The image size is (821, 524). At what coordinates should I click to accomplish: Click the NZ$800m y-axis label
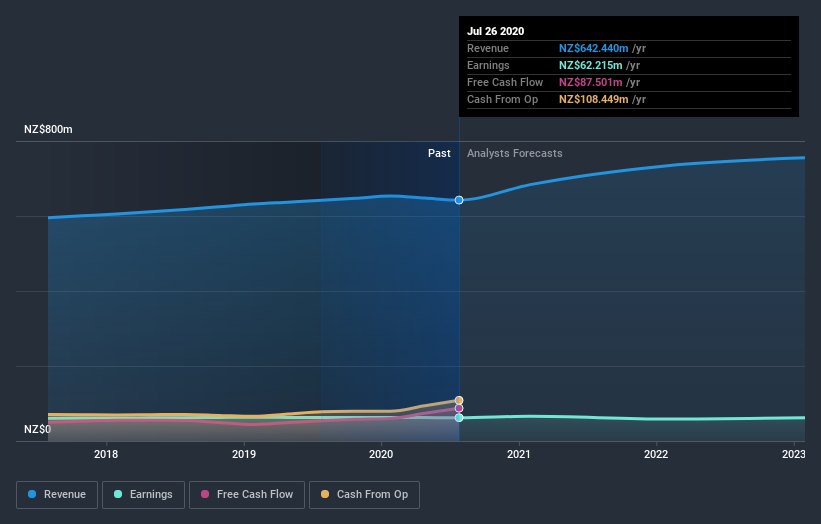(48, 129)
